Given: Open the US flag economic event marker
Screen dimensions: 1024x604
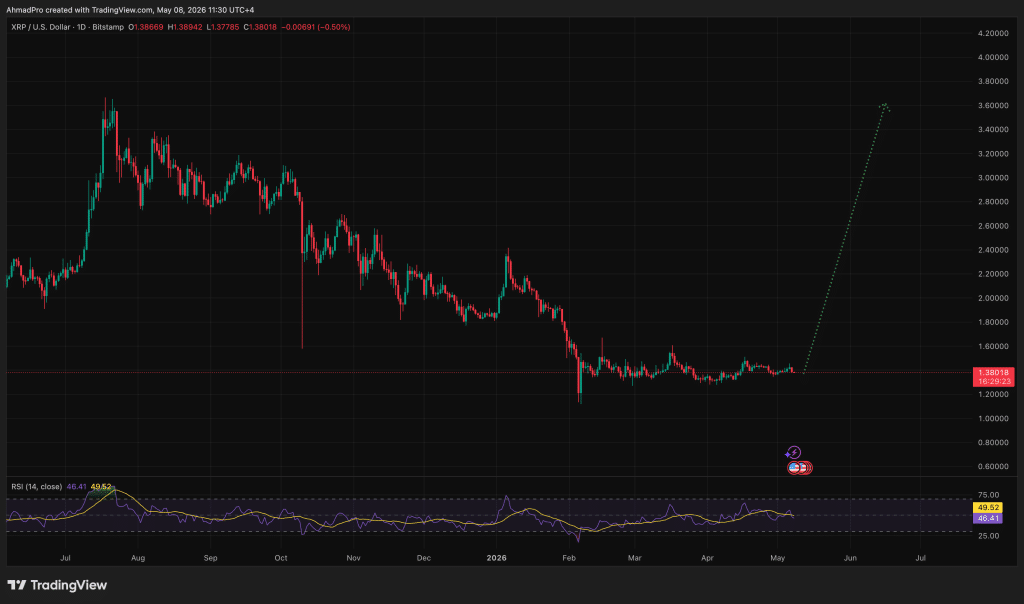Looking at the screenshot, I should [794, 468].
